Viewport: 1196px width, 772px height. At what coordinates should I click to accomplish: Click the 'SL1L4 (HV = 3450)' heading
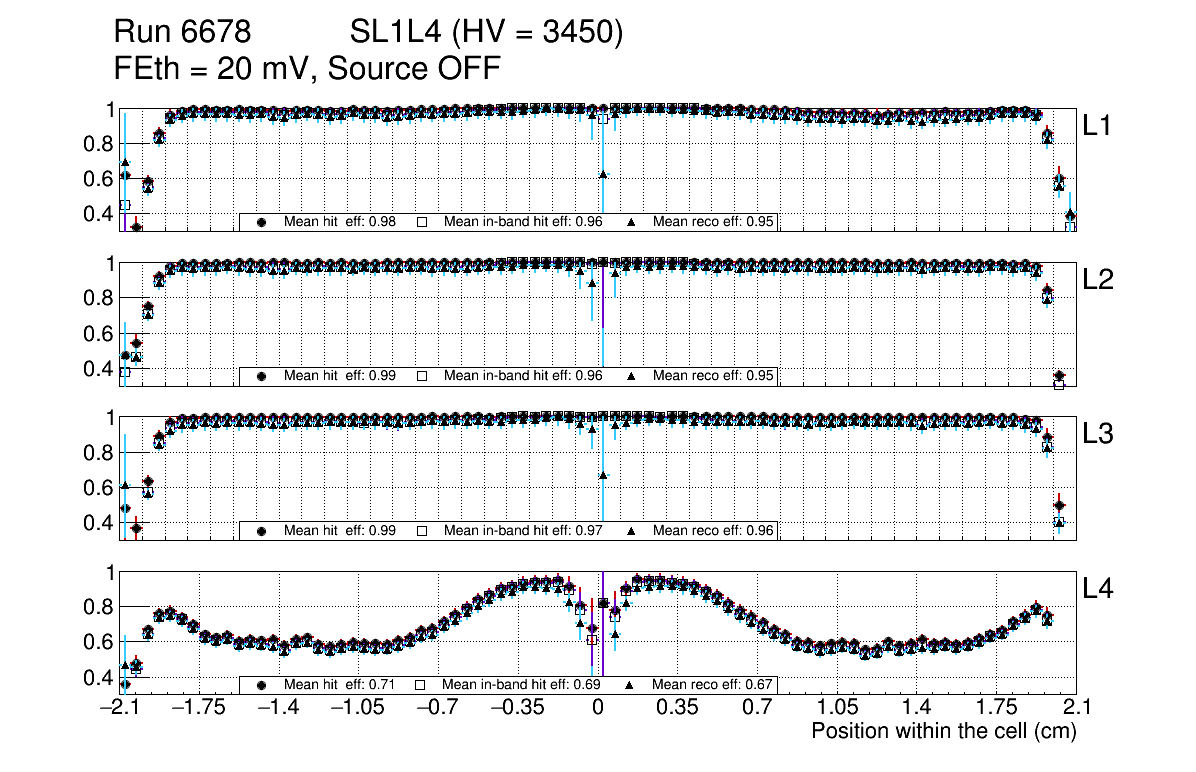pos(486,33)
